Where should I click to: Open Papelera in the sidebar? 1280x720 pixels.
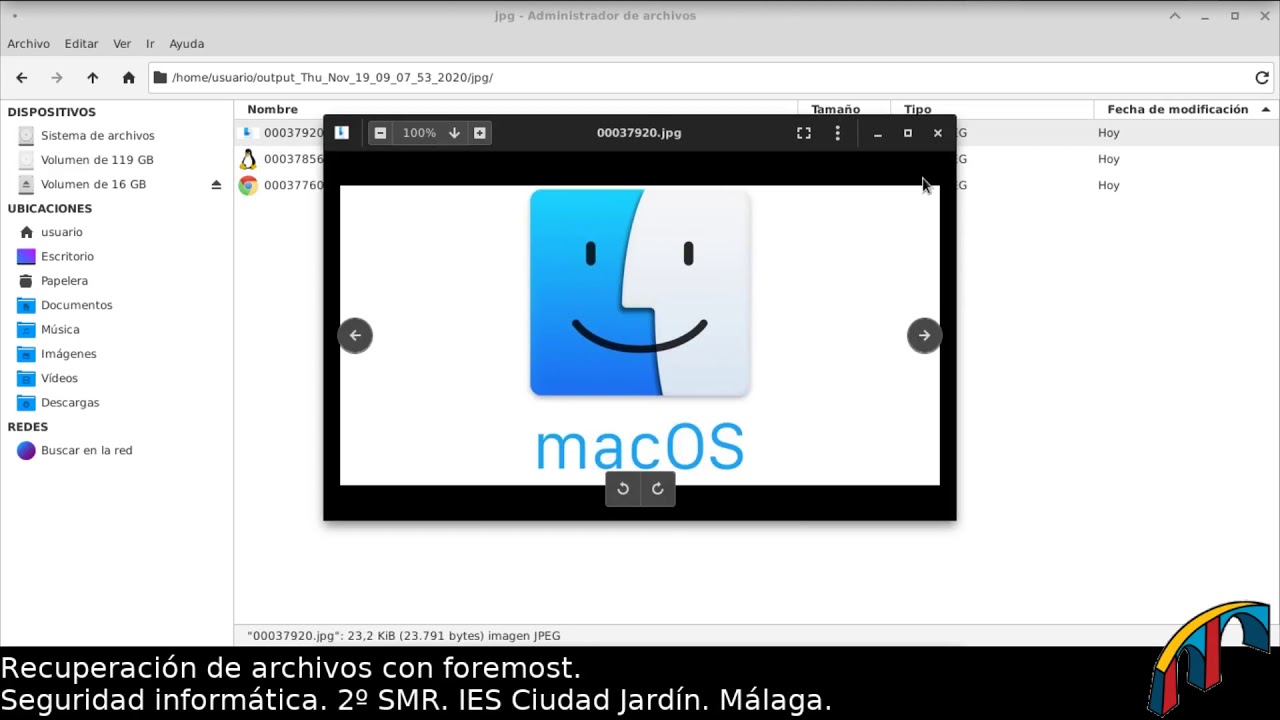point(64,281)
